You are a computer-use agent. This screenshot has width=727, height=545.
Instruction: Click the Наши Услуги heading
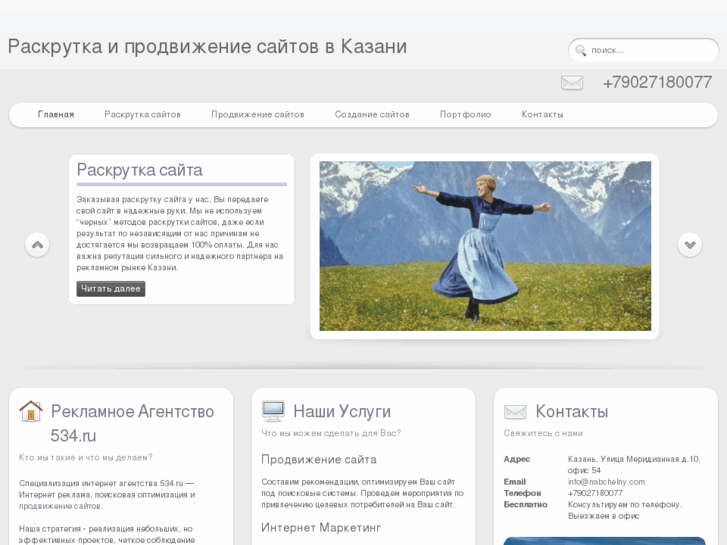342,411
